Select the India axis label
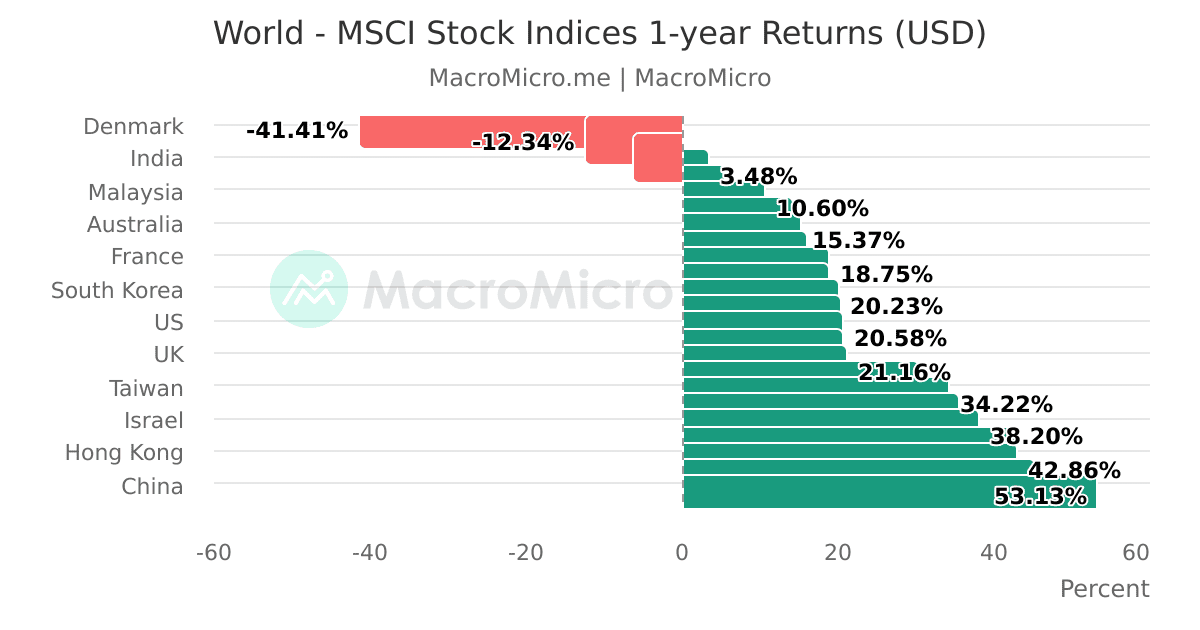This screenshot has width=1200, height=630. click(x=157, y=158)
